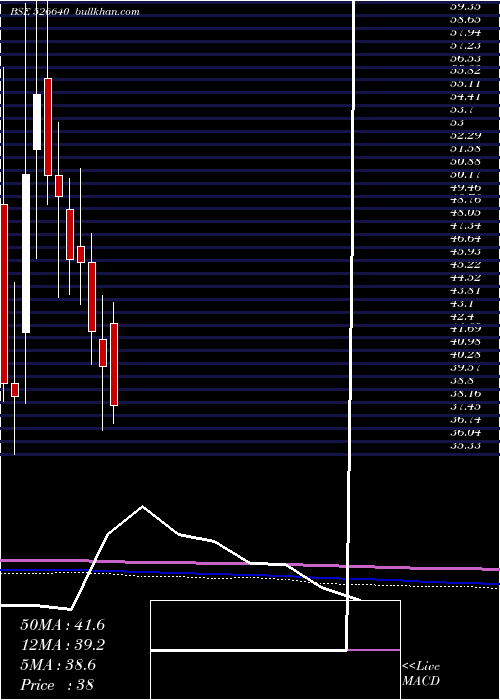
Task: Select the 12MA : 39.2 readout
Action: point(62,645)
